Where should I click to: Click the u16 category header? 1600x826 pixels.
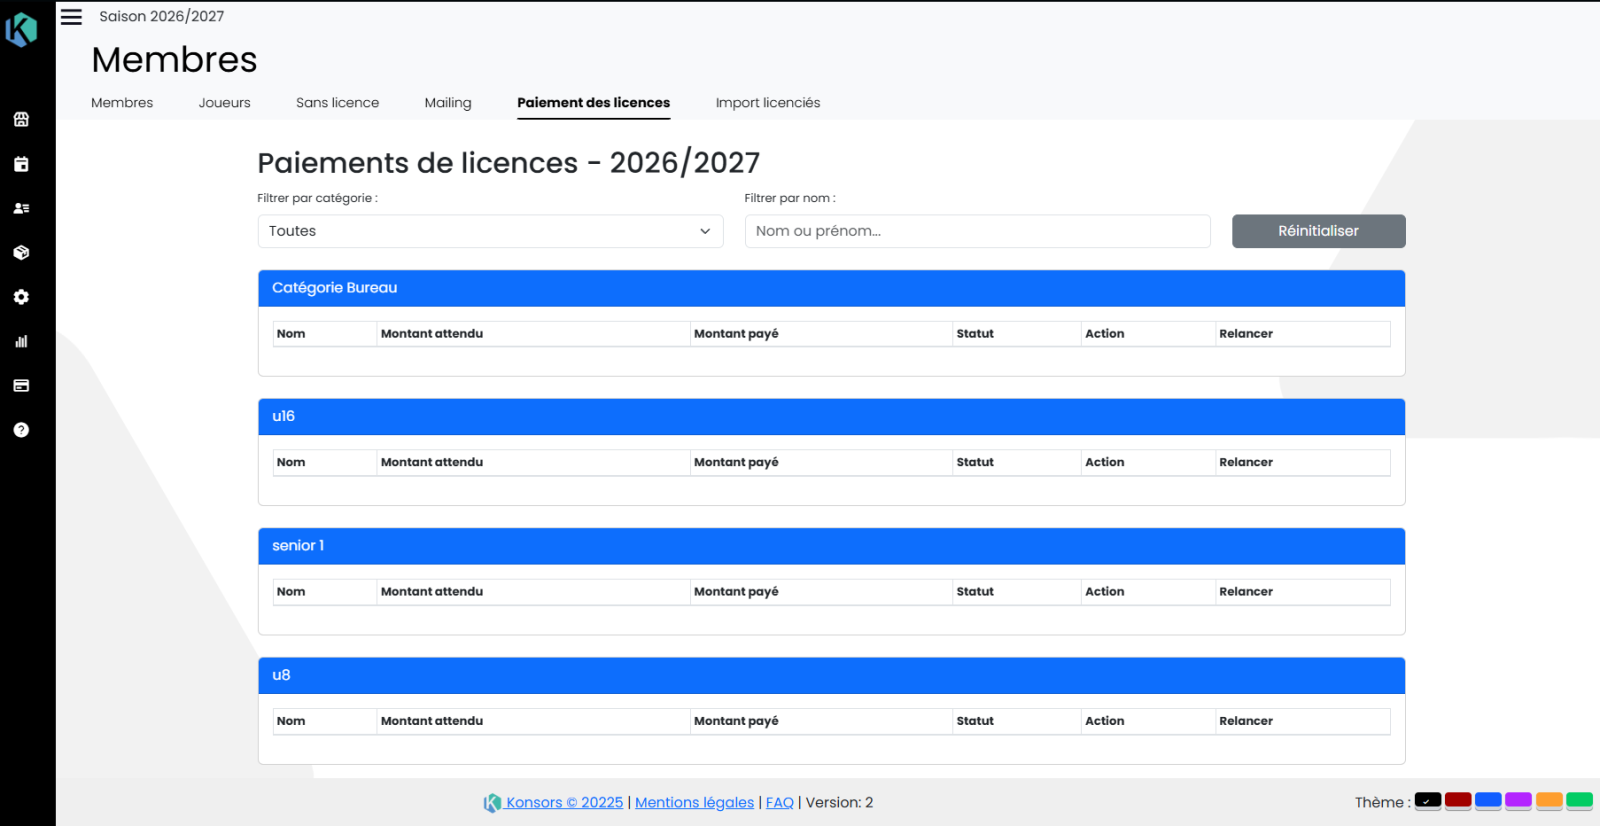click(x=831, y=417)
